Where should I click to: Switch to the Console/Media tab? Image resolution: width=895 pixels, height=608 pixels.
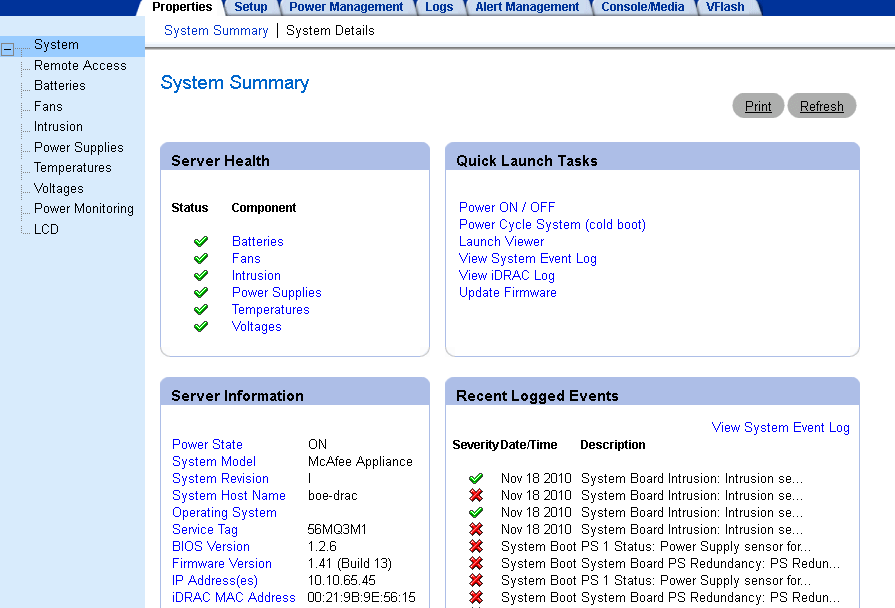[x=643, y=7]
